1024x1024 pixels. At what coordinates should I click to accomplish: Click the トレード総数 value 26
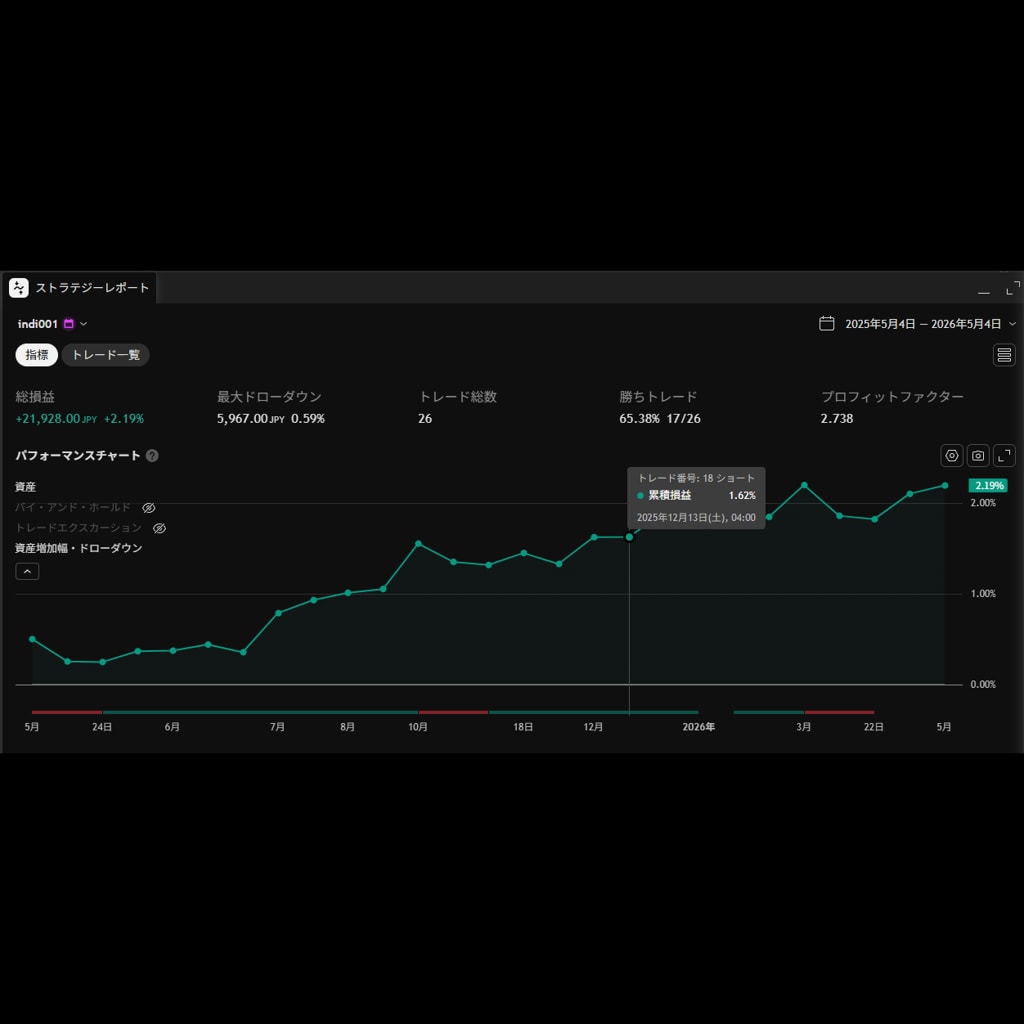[425, 419]
